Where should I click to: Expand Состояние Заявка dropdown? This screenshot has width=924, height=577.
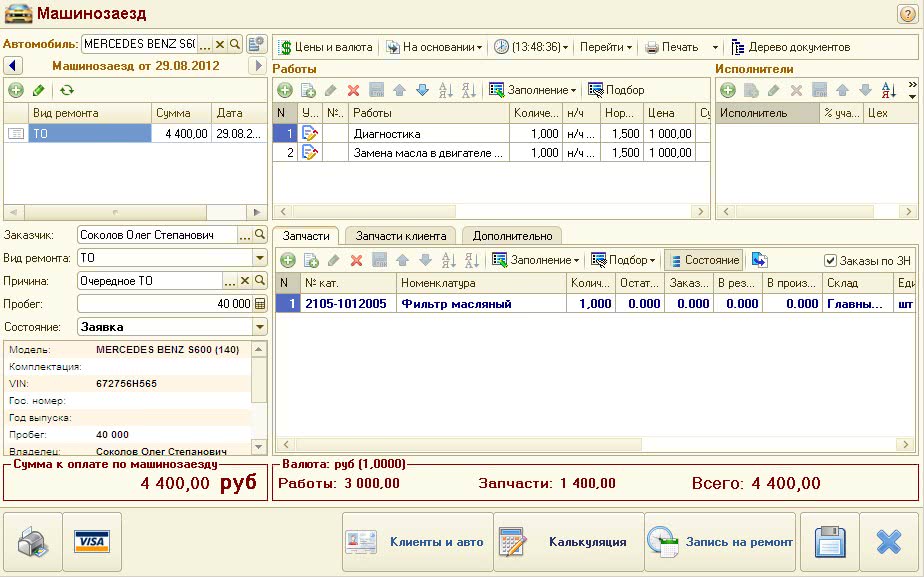click(260, 327)
